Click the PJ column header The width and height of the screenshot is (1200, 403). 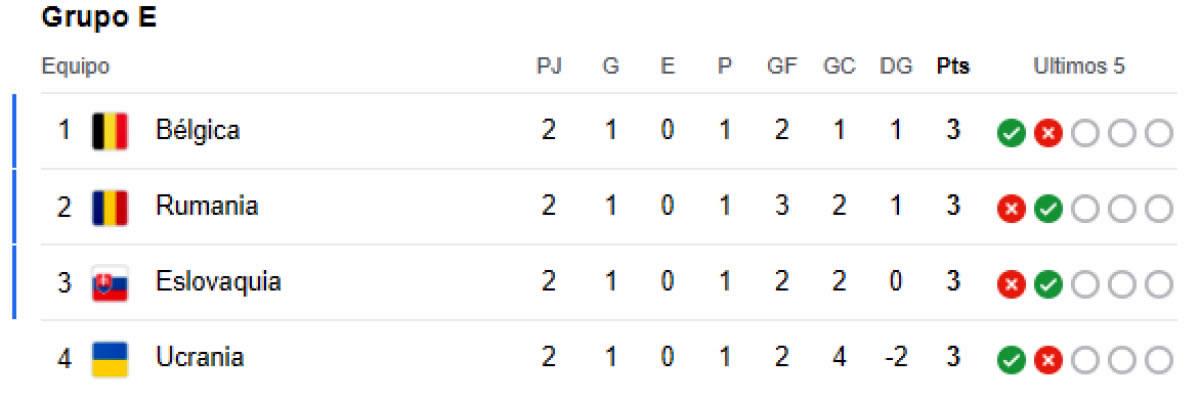point(549,67)
